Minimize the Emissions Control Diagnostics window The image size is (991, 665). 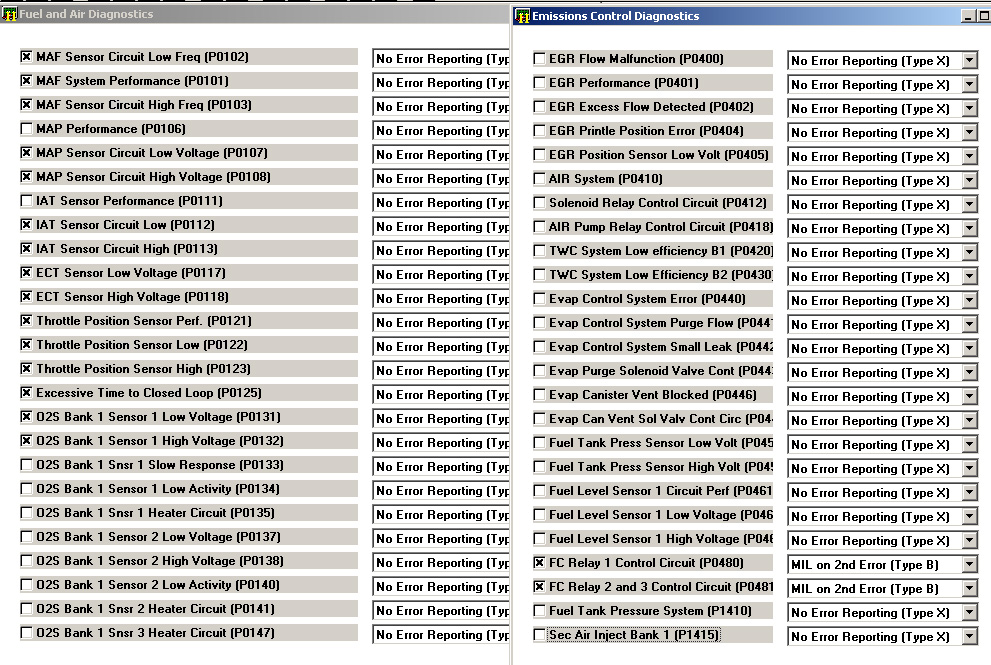[968, 16]
